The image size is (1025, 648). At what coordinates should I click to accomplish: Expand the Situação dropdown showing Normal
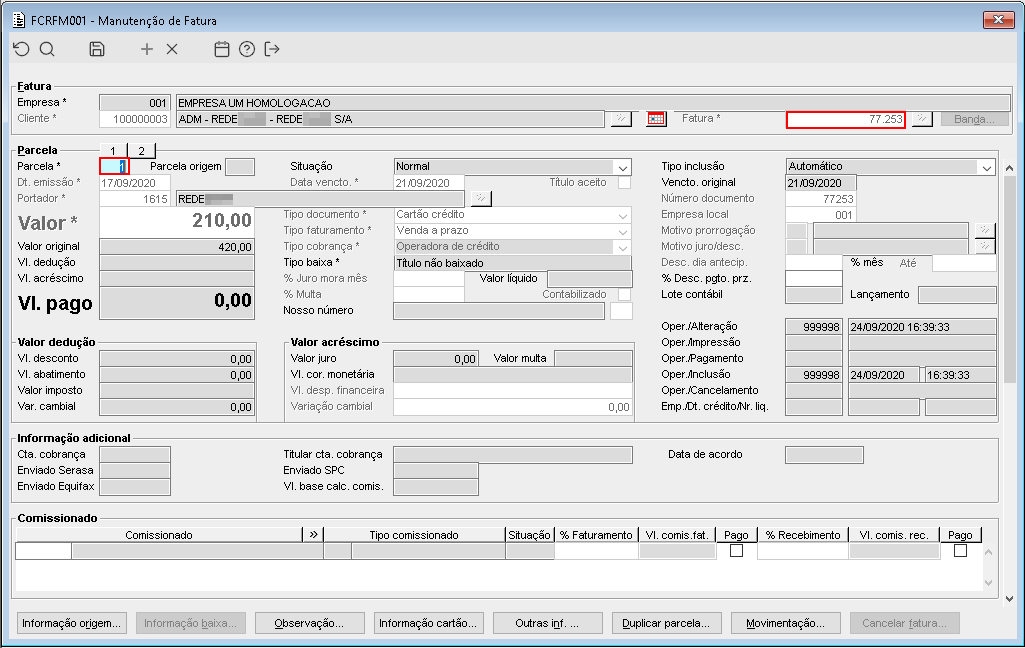623,167
